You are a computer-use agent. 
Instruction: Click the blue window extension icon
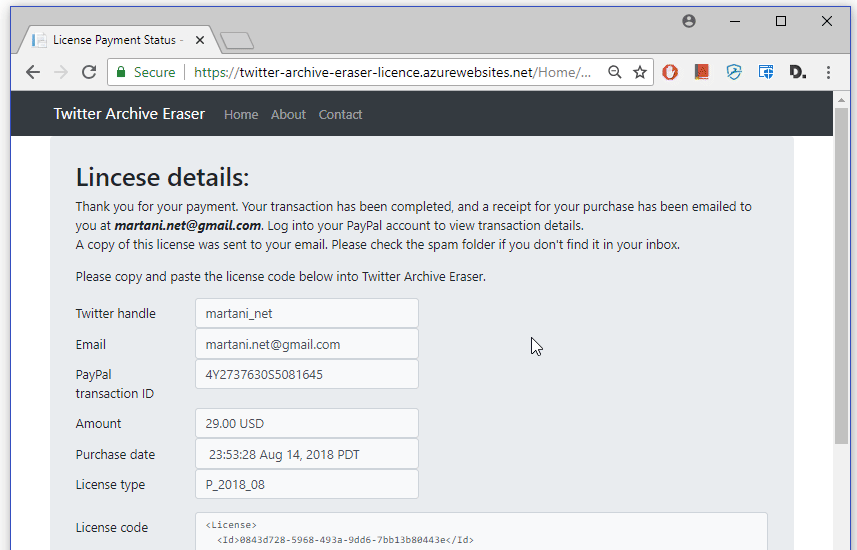point(766,72)
